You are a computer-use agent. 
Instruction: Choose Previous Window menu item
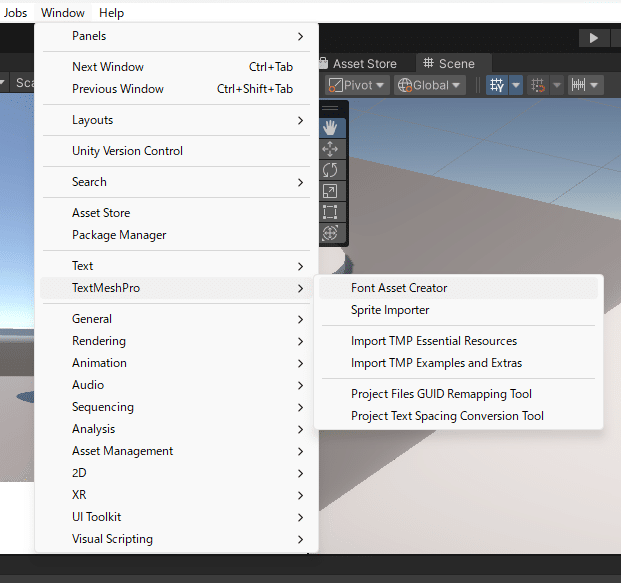tap(176, 89)
